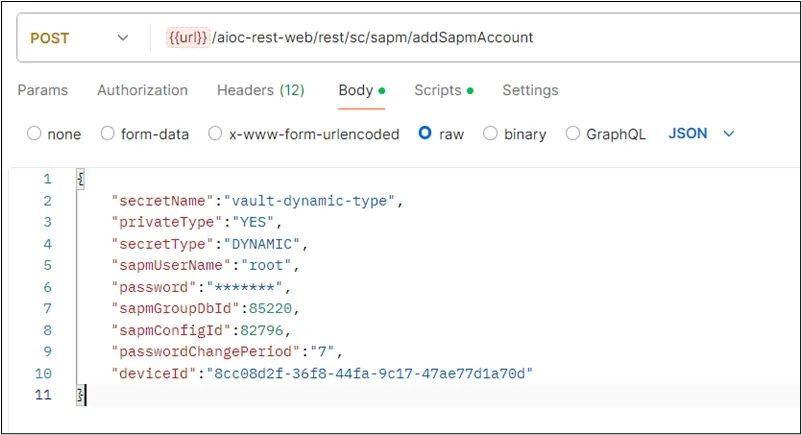The width and height of the screenshot is (802, 435).
Task: Click the "secretType" key
Action: (162, 244)
